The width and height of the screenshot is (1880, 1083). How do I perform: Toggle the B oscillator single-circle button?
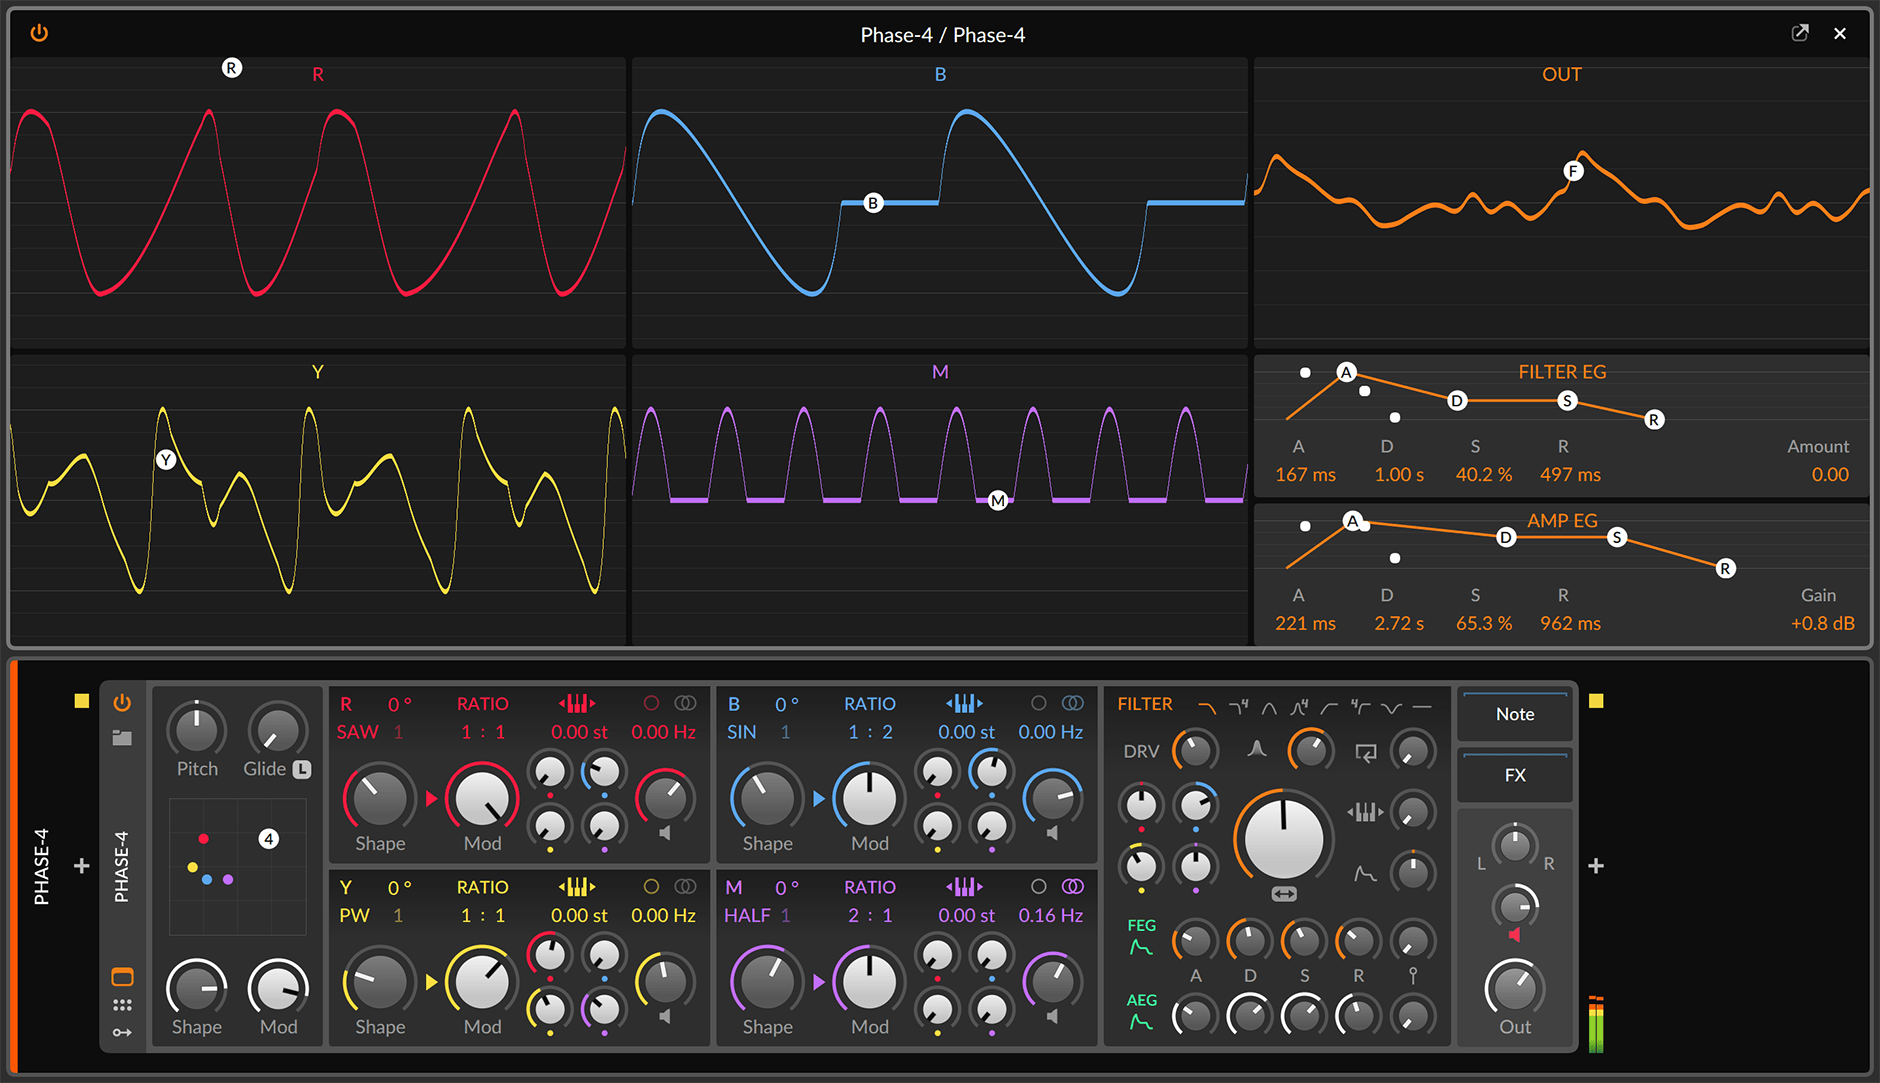pyautogui.click(x=1039, y=703)
